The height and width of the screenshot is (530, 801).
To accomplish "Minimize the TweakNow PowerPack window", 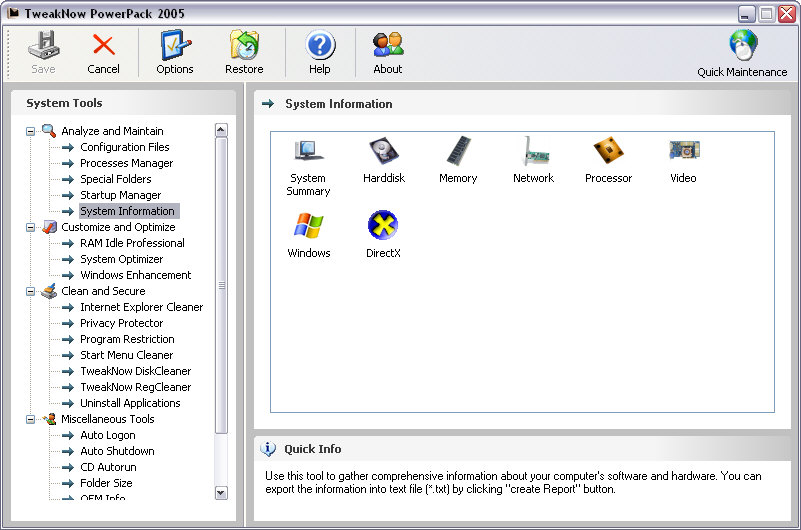I will pos(746,14).
